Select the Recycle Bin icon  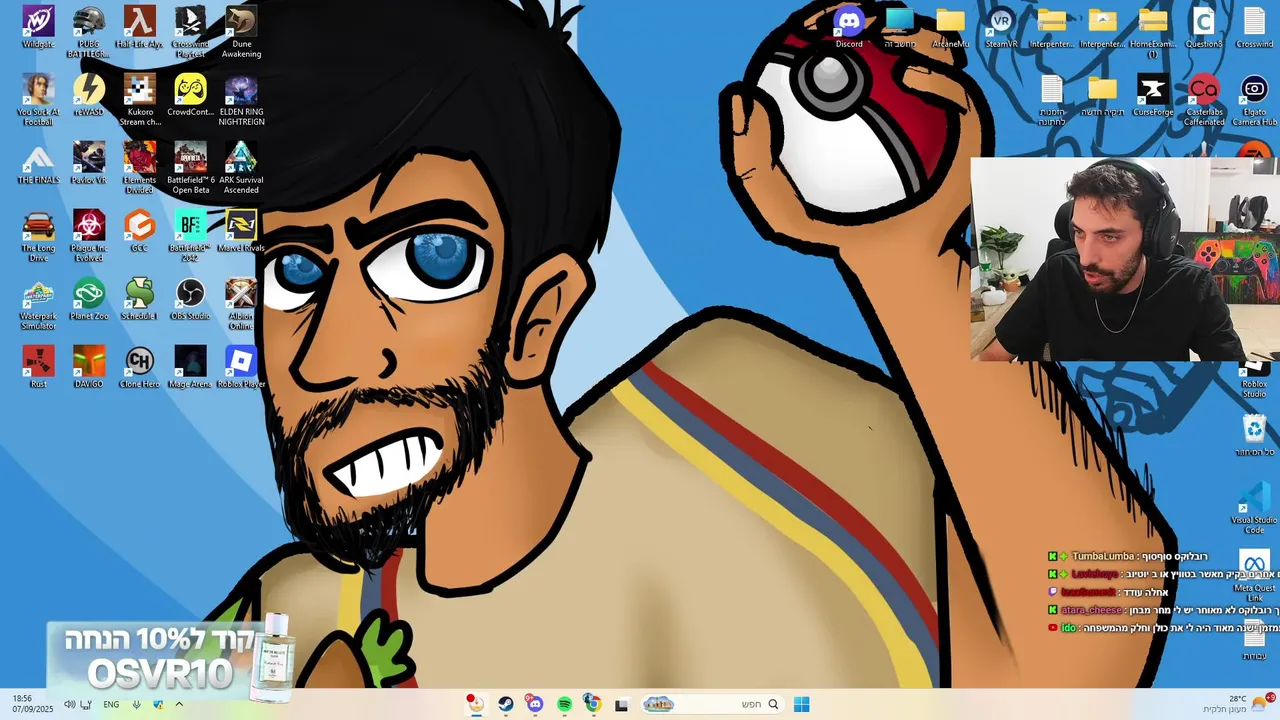tap(1254, 436)
